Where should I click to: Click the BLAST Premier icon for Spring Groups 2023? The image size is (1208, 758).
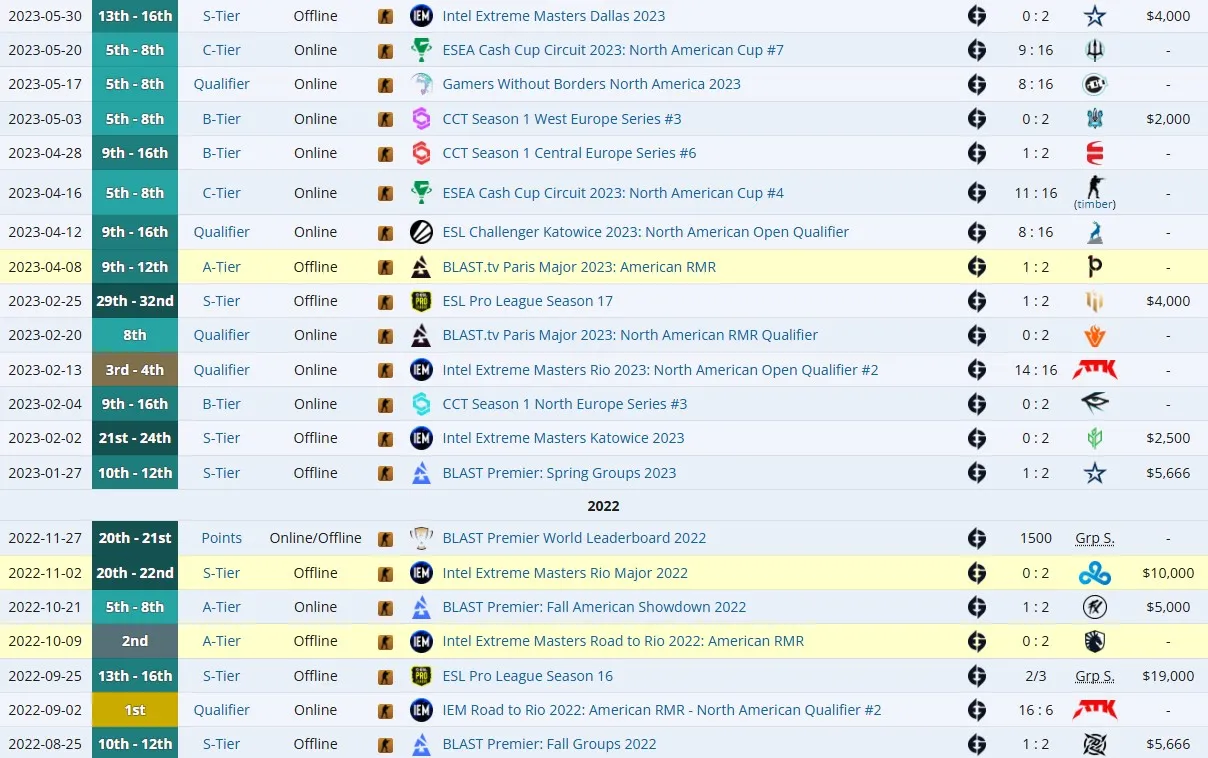click(422, 473)
